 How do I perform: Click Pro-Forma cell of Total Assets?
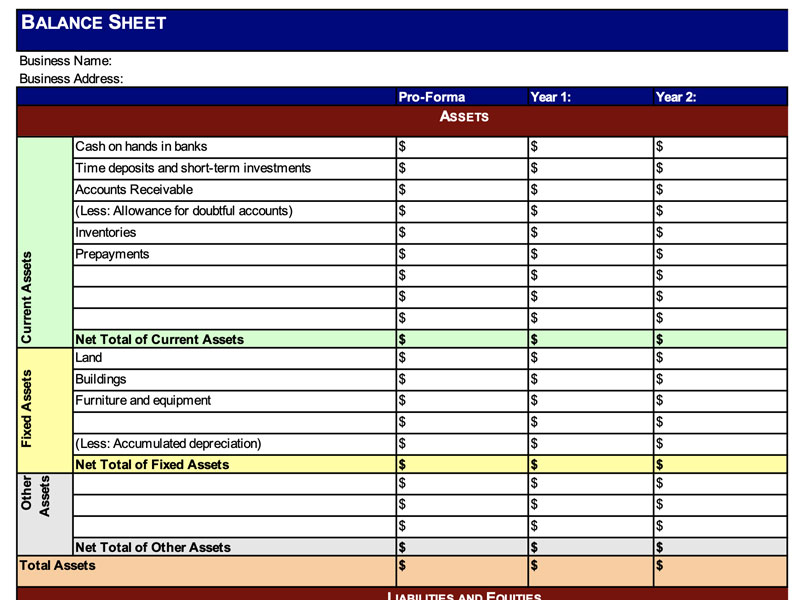(x=462, y=571)
